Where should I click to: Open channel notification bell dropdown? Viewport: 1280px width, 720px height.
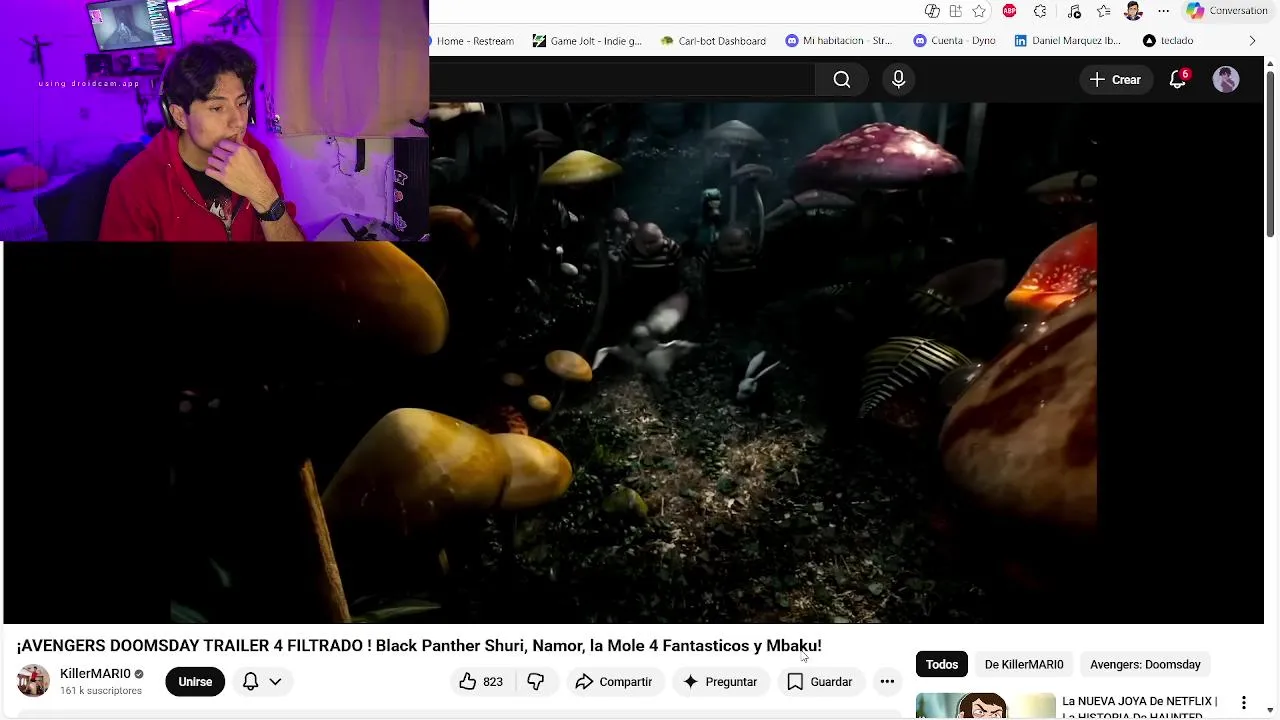(262, 682)
